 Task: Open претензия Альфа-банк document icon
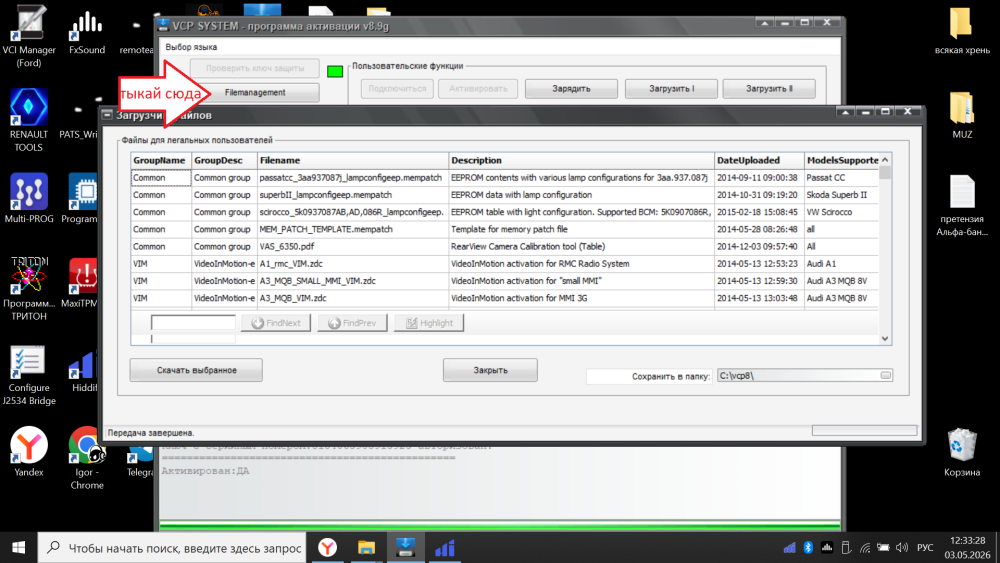pyautogui.click(x=962, y=205)
